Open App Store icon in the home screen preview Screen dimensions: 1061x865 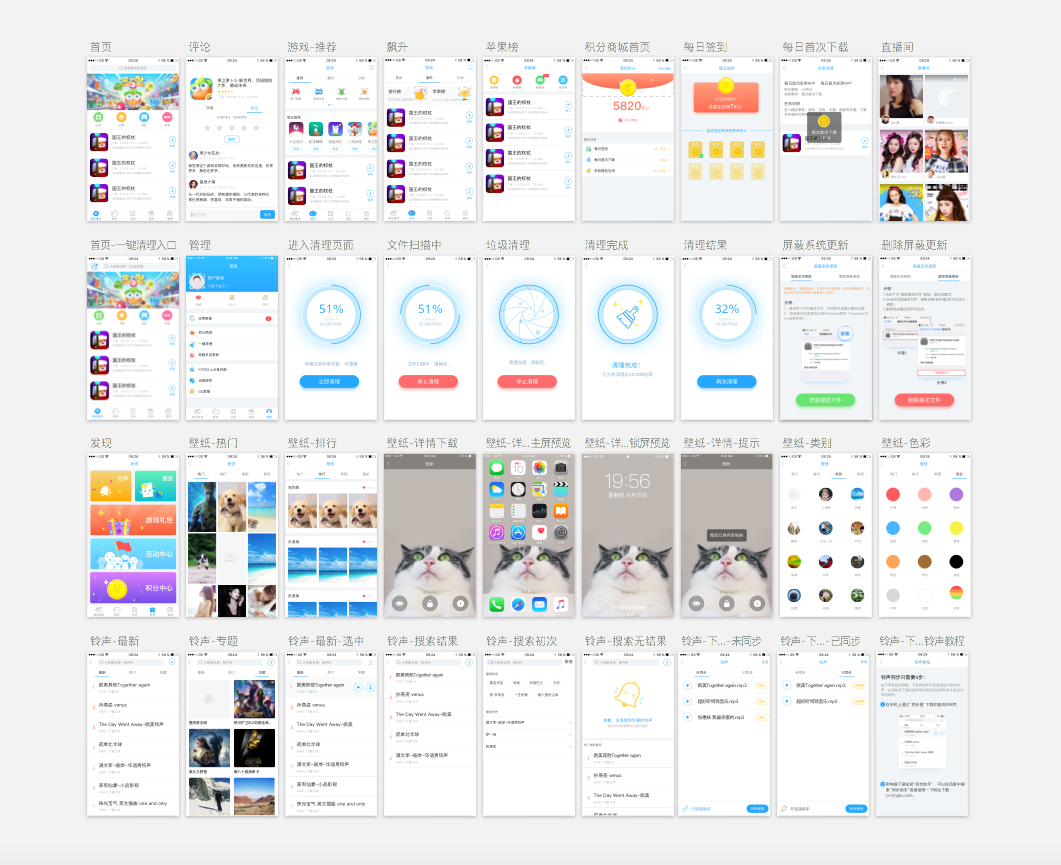tap(518, 533)
